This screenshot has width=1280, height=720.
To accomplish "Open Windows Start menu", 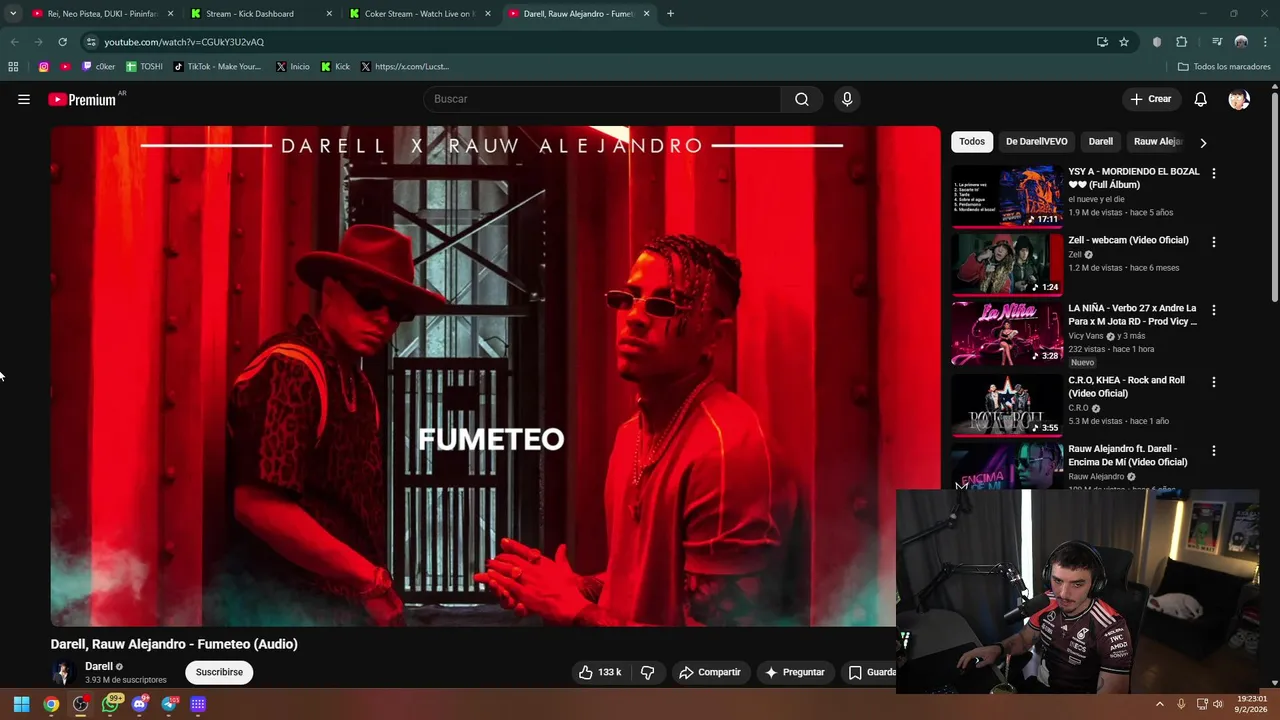I will (x=21, y=704).
